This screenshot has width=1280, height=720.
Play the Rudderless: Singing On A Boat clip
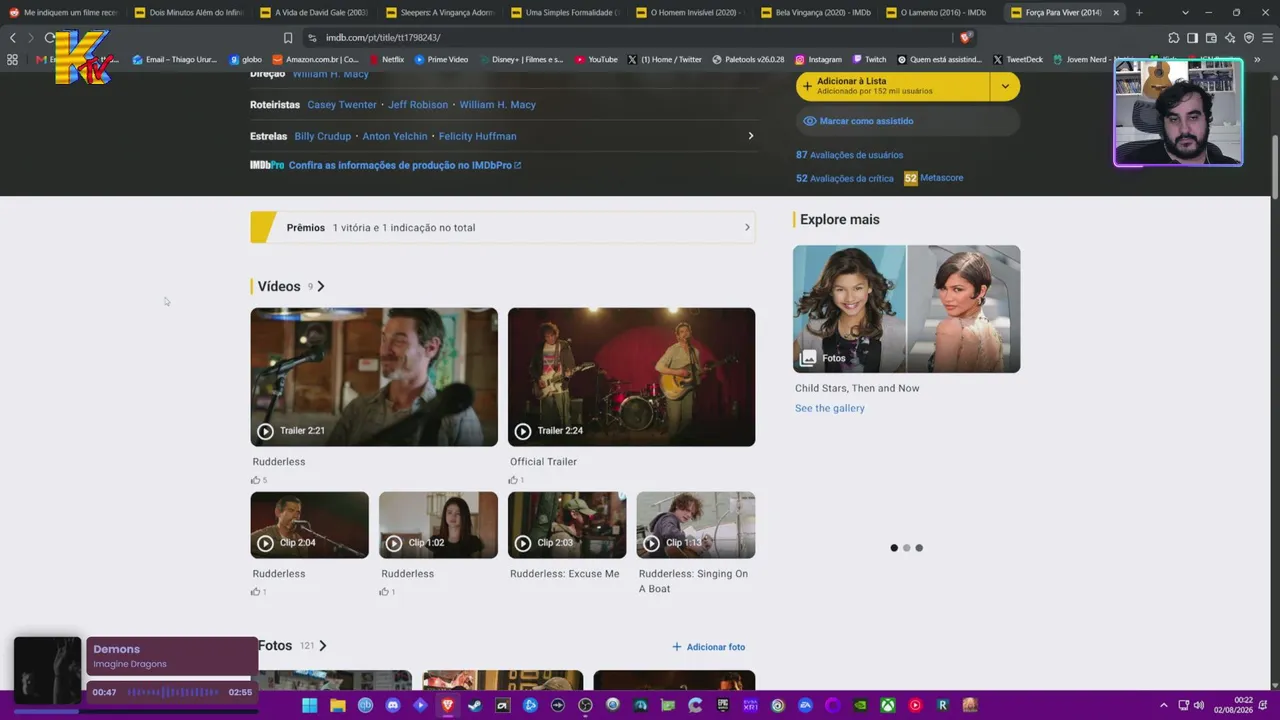(x=696, y=525)
